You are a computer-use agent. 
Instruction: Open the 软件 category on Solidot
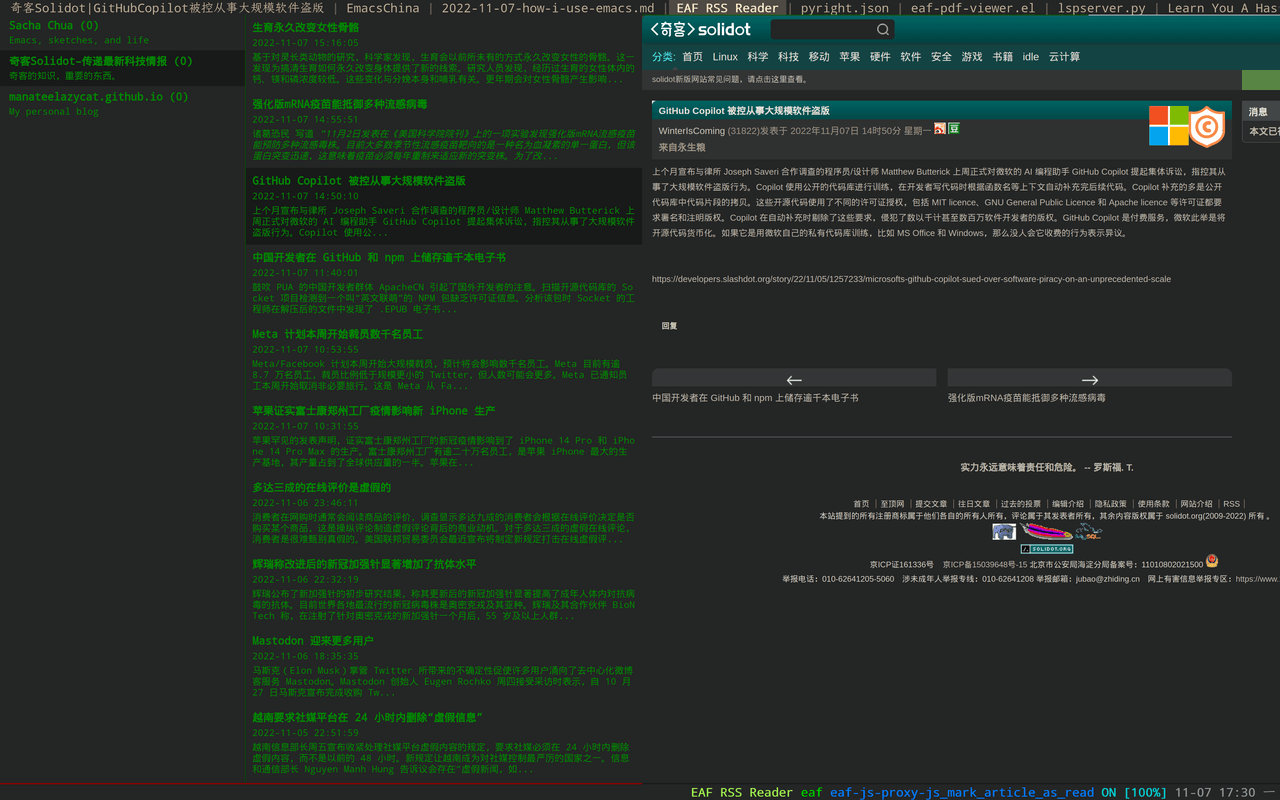click(910, 57)
